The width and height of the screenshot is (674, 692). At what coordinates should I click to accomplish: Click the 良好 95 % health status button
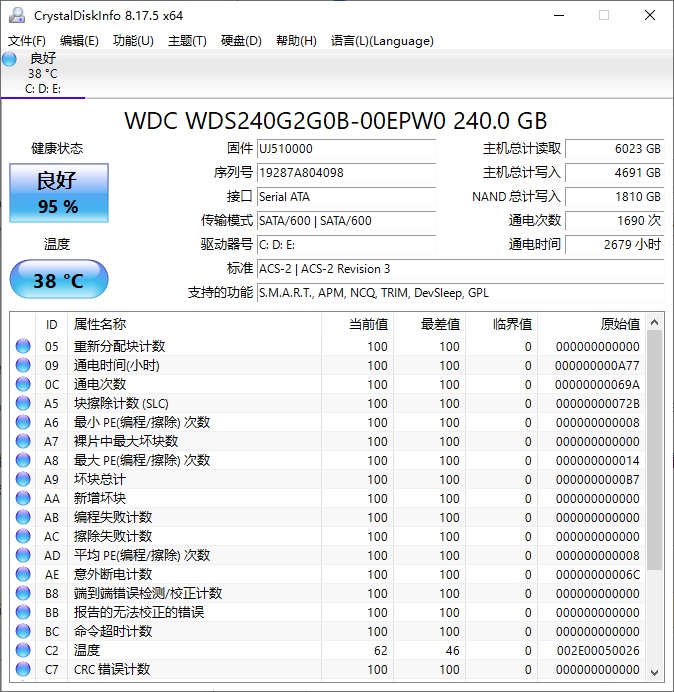59,193
